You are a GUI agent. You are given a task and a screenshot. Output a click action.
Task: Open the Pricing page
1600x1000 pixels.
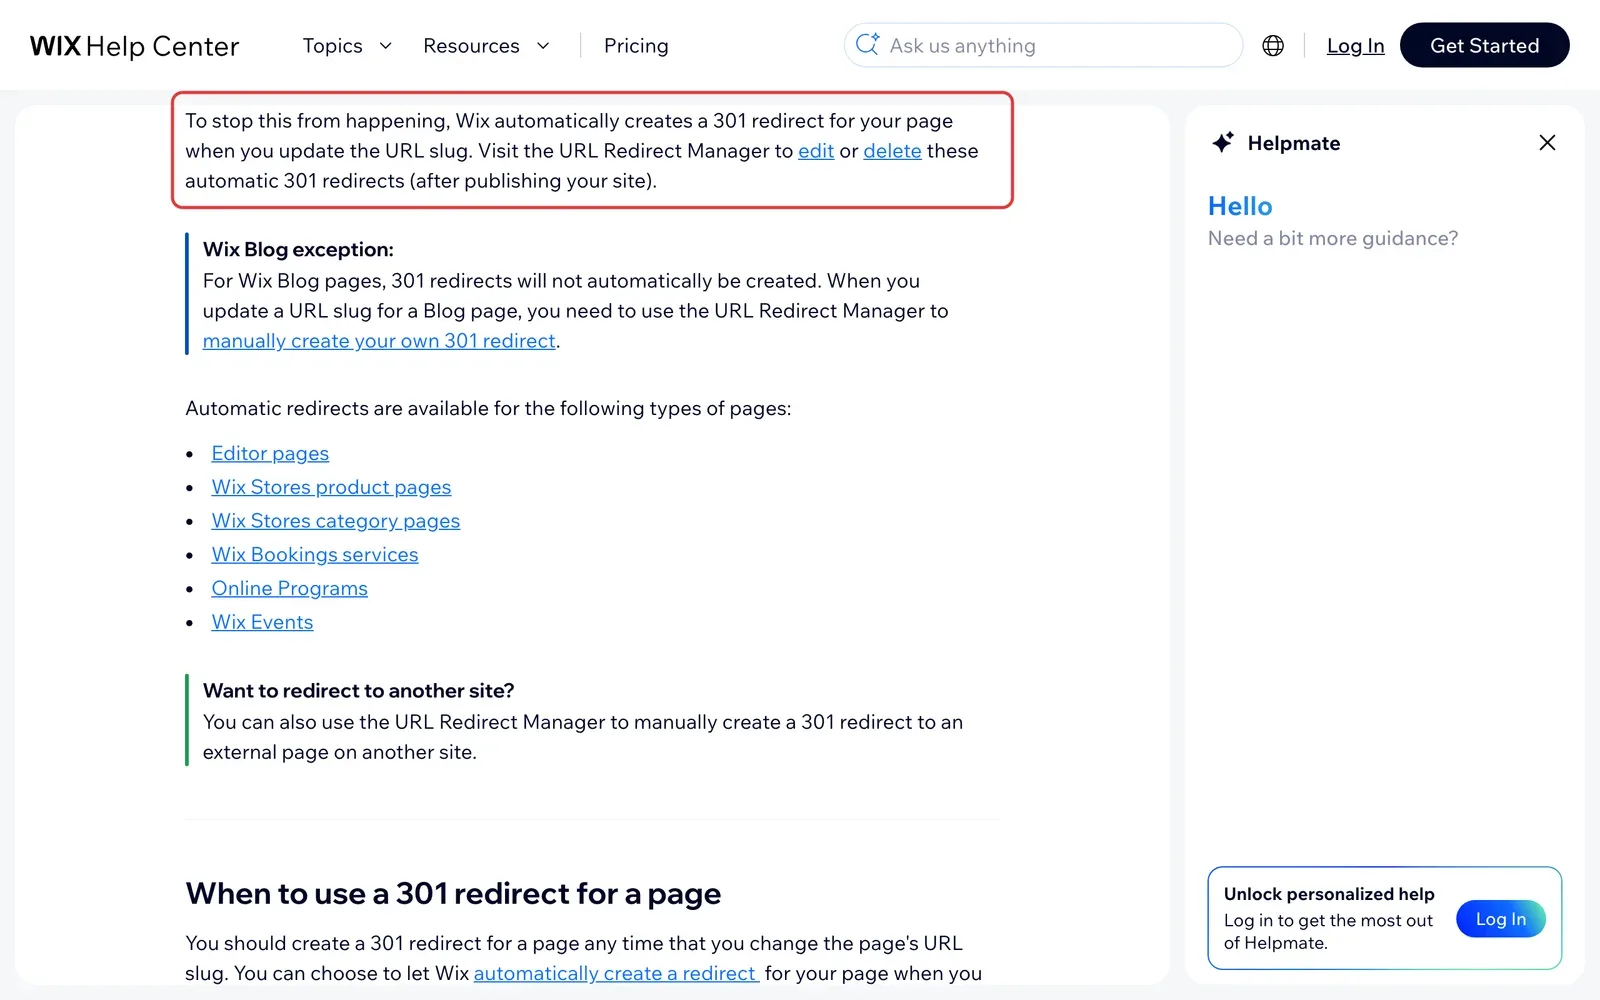636,46
